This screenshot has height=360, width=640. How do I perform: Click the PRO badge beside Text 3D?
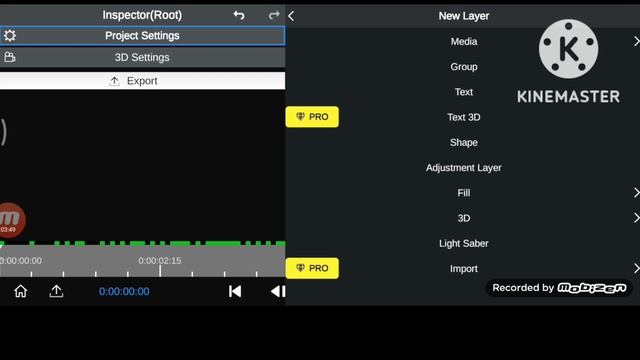click(x=312, y=117)
